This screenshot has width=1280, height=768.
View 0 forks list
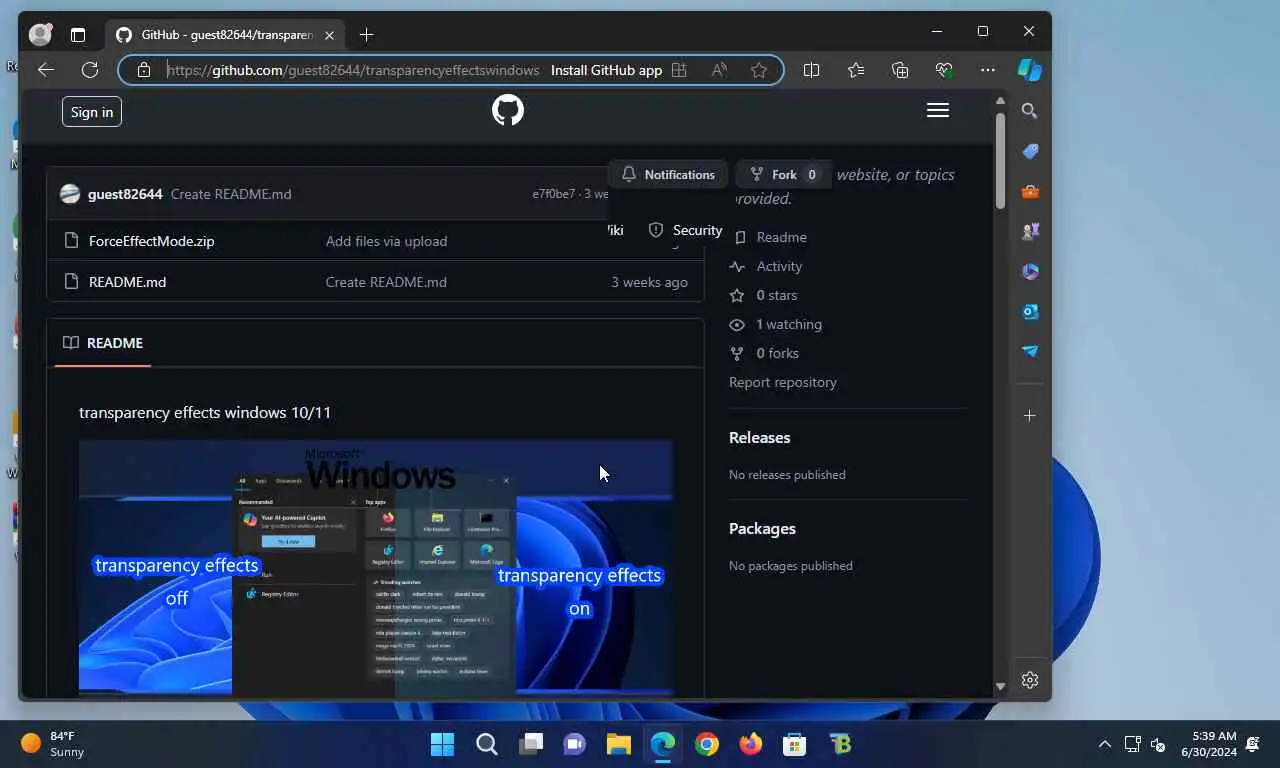pyautogui.click(x=764, y=353)
